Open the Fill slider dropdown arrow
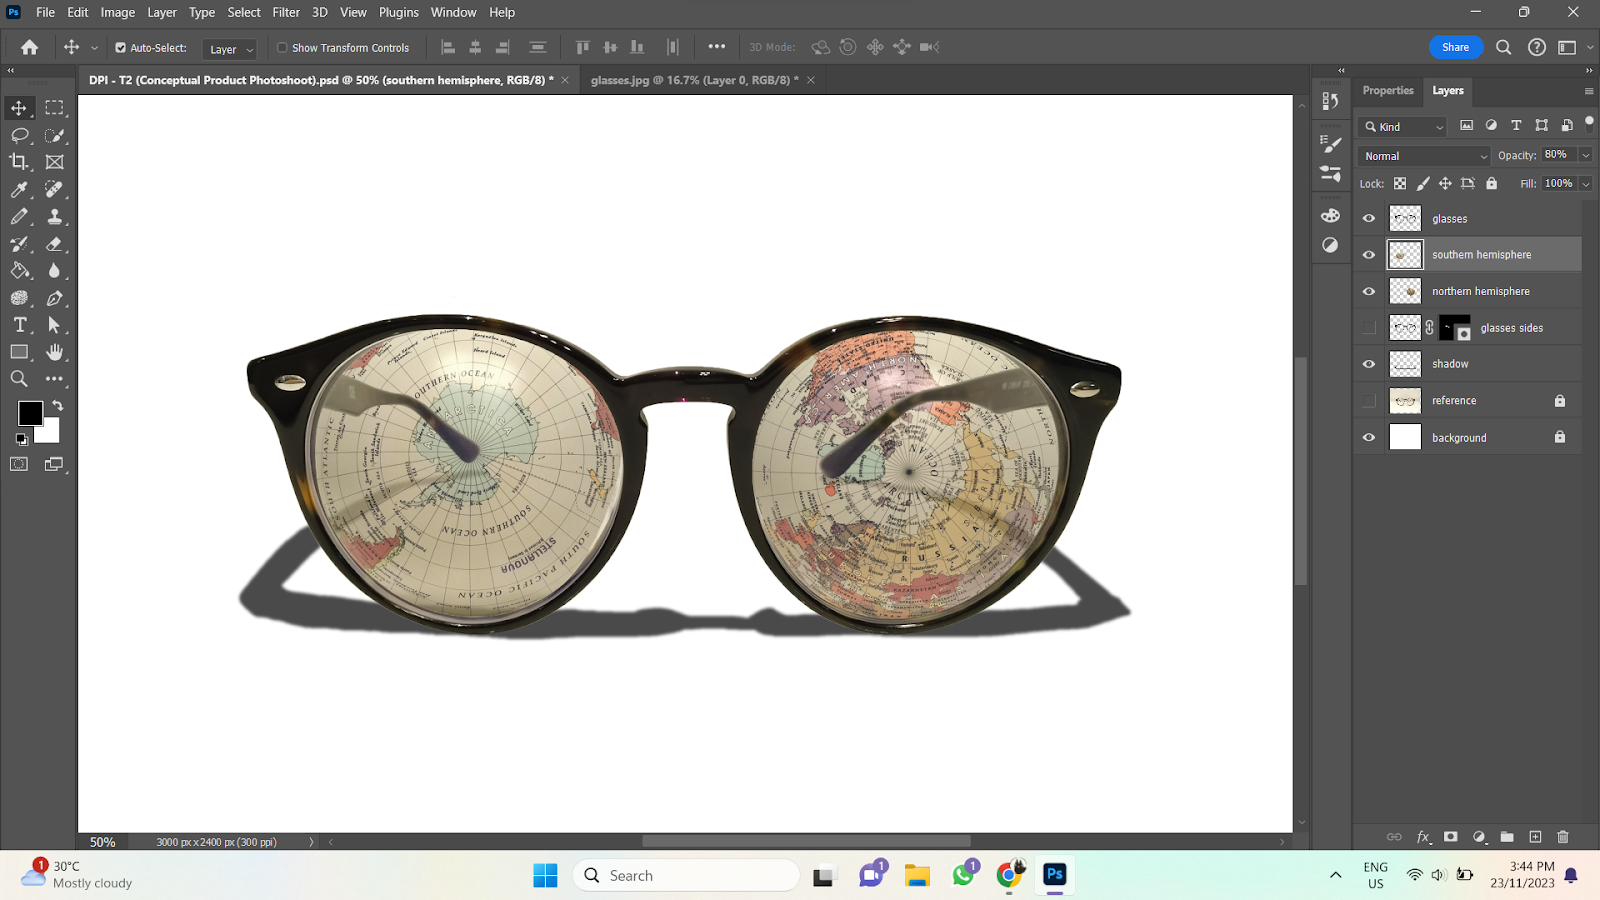Screen dimensions: 1600x900 click(x=1585, y=184)
